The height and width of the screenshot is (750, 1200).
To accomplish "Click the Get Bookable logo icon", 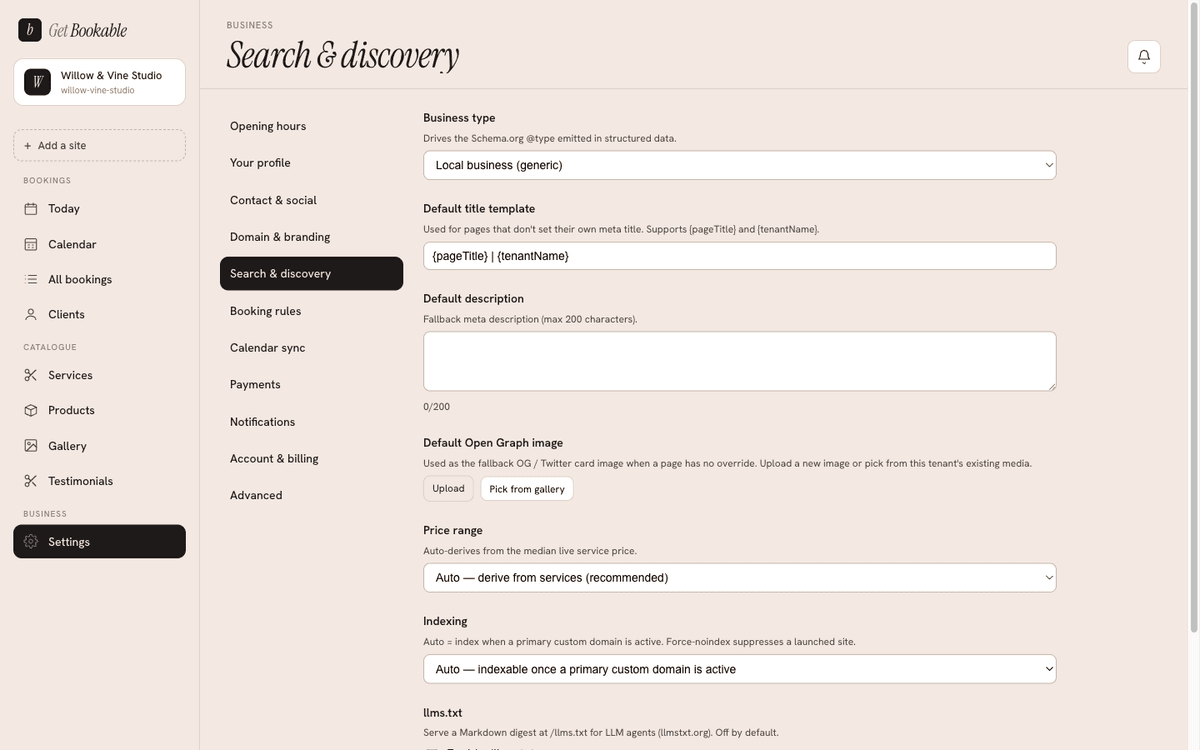I will [x=30, y=30].
